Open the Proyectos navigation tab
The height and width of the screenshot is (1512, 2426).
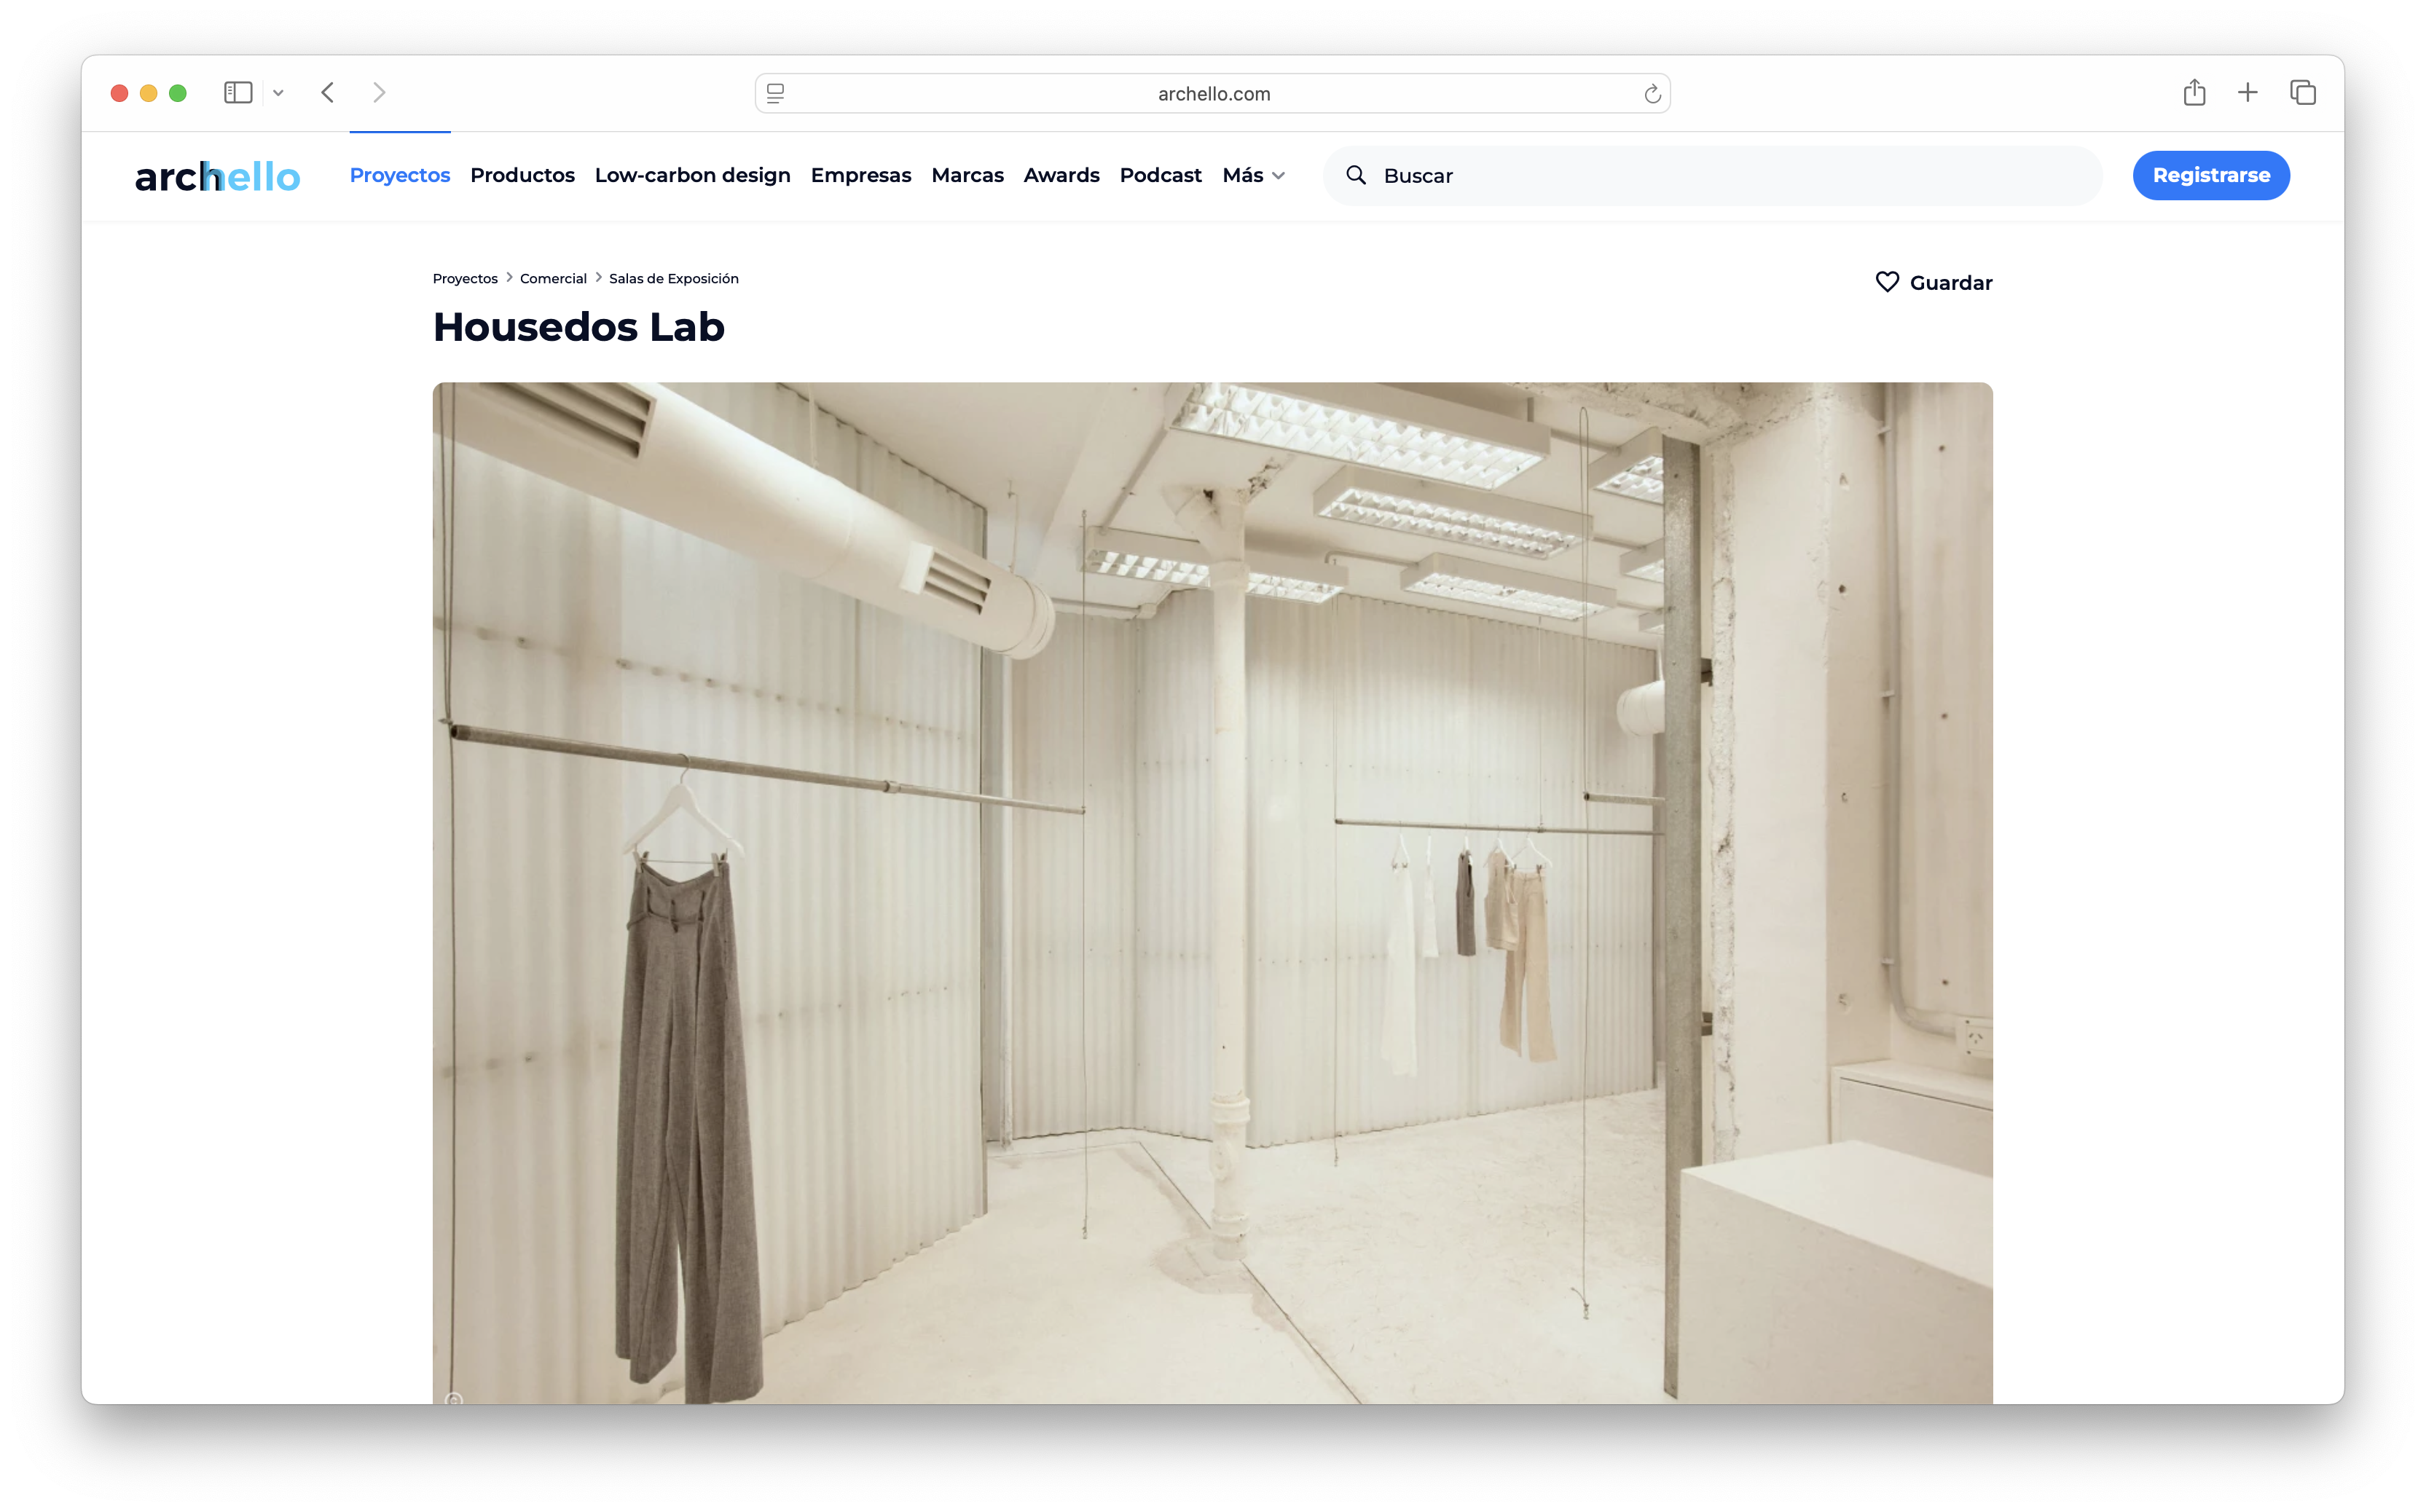pyautogui.click(x=400, y=175)
